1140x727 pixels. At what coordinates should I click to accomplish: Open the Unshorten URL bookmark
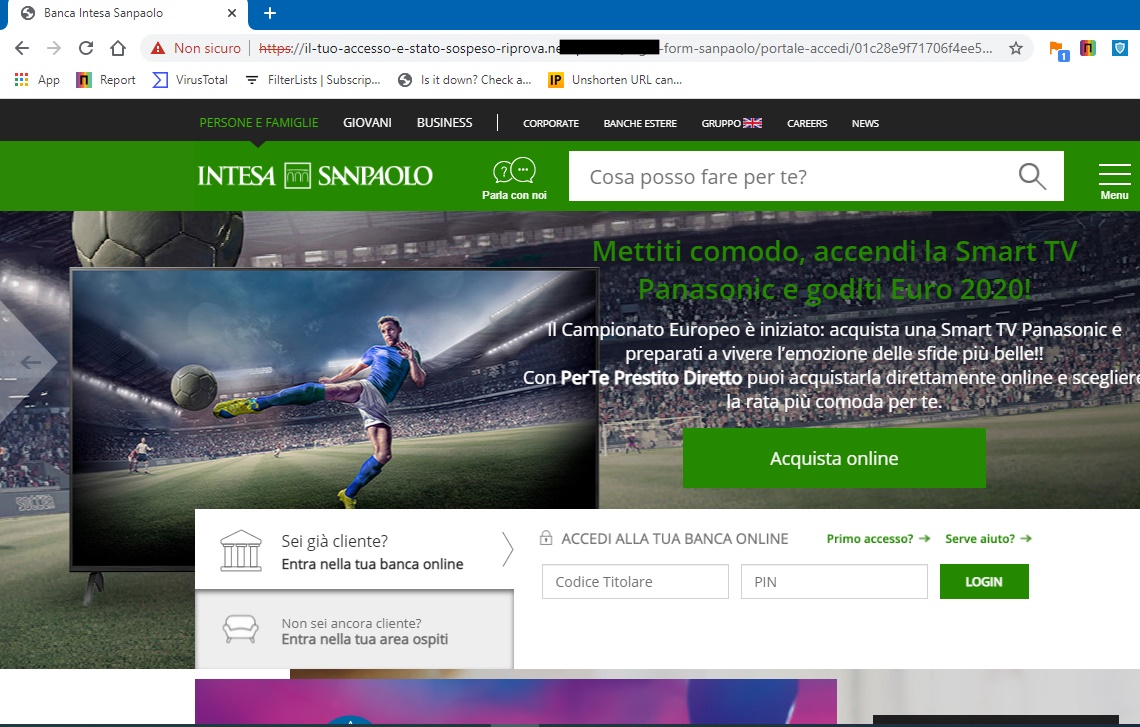615,80
